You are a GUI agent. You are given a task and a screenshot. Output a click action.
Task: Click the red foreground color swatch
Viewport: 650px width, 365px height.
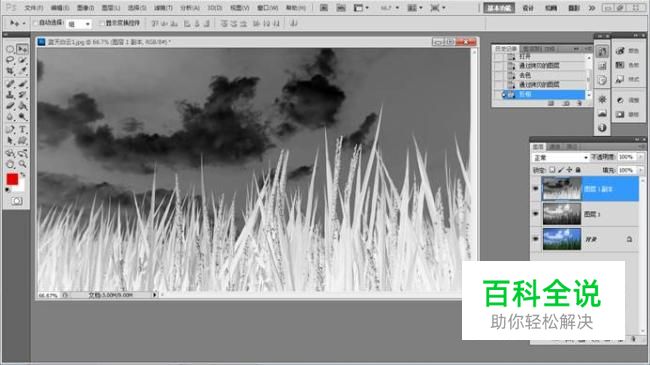[x=12, y=179]
